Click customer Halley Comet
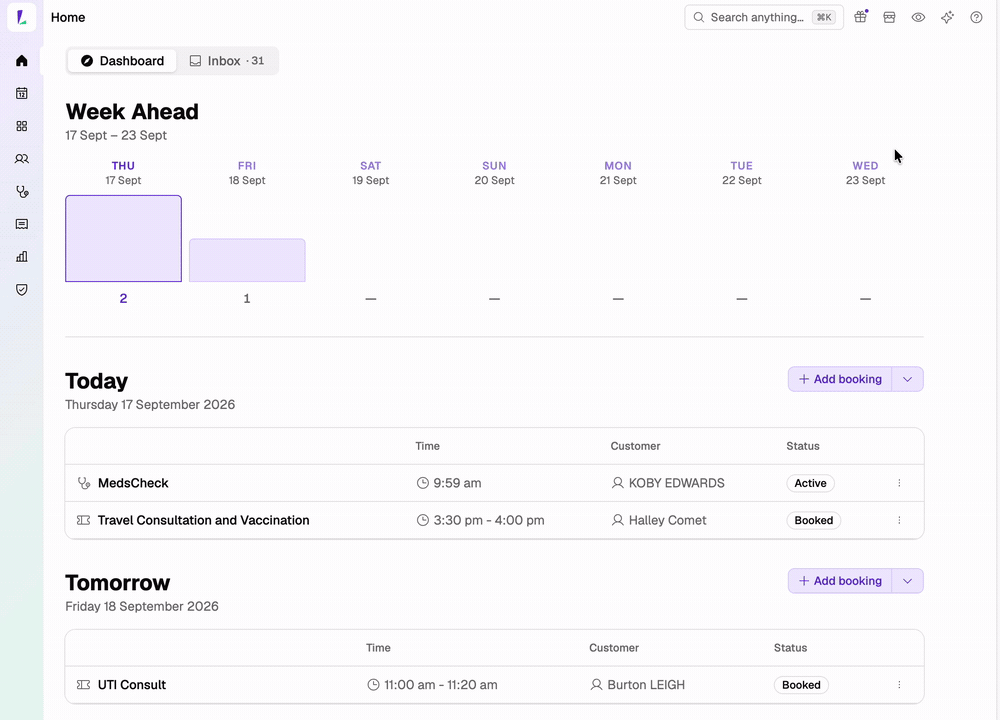This screenshot has width=1000, height=720. (x=659, y=520)
